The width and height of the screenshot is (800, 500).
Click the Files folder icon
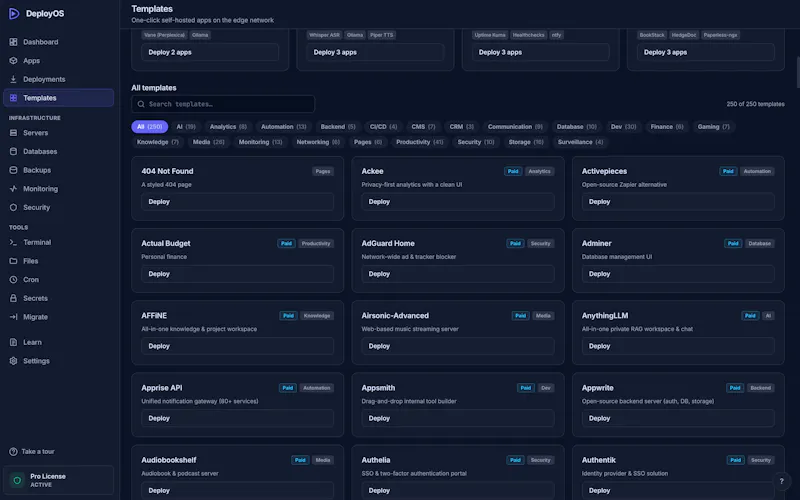point(13,261)
